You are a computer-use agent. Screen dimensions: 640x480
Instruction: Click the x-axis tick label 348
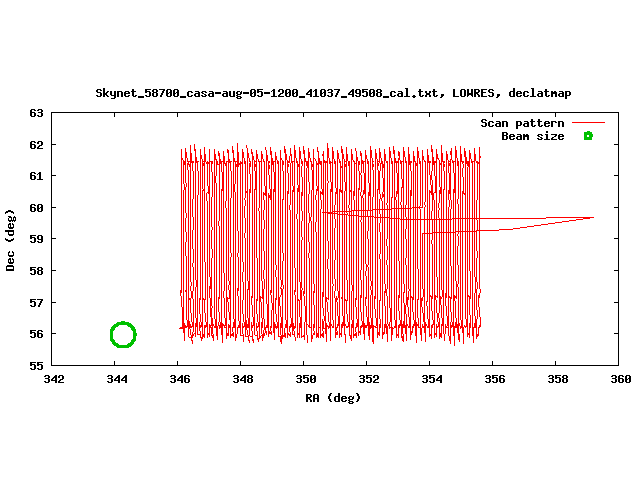[x=243, y=380]
